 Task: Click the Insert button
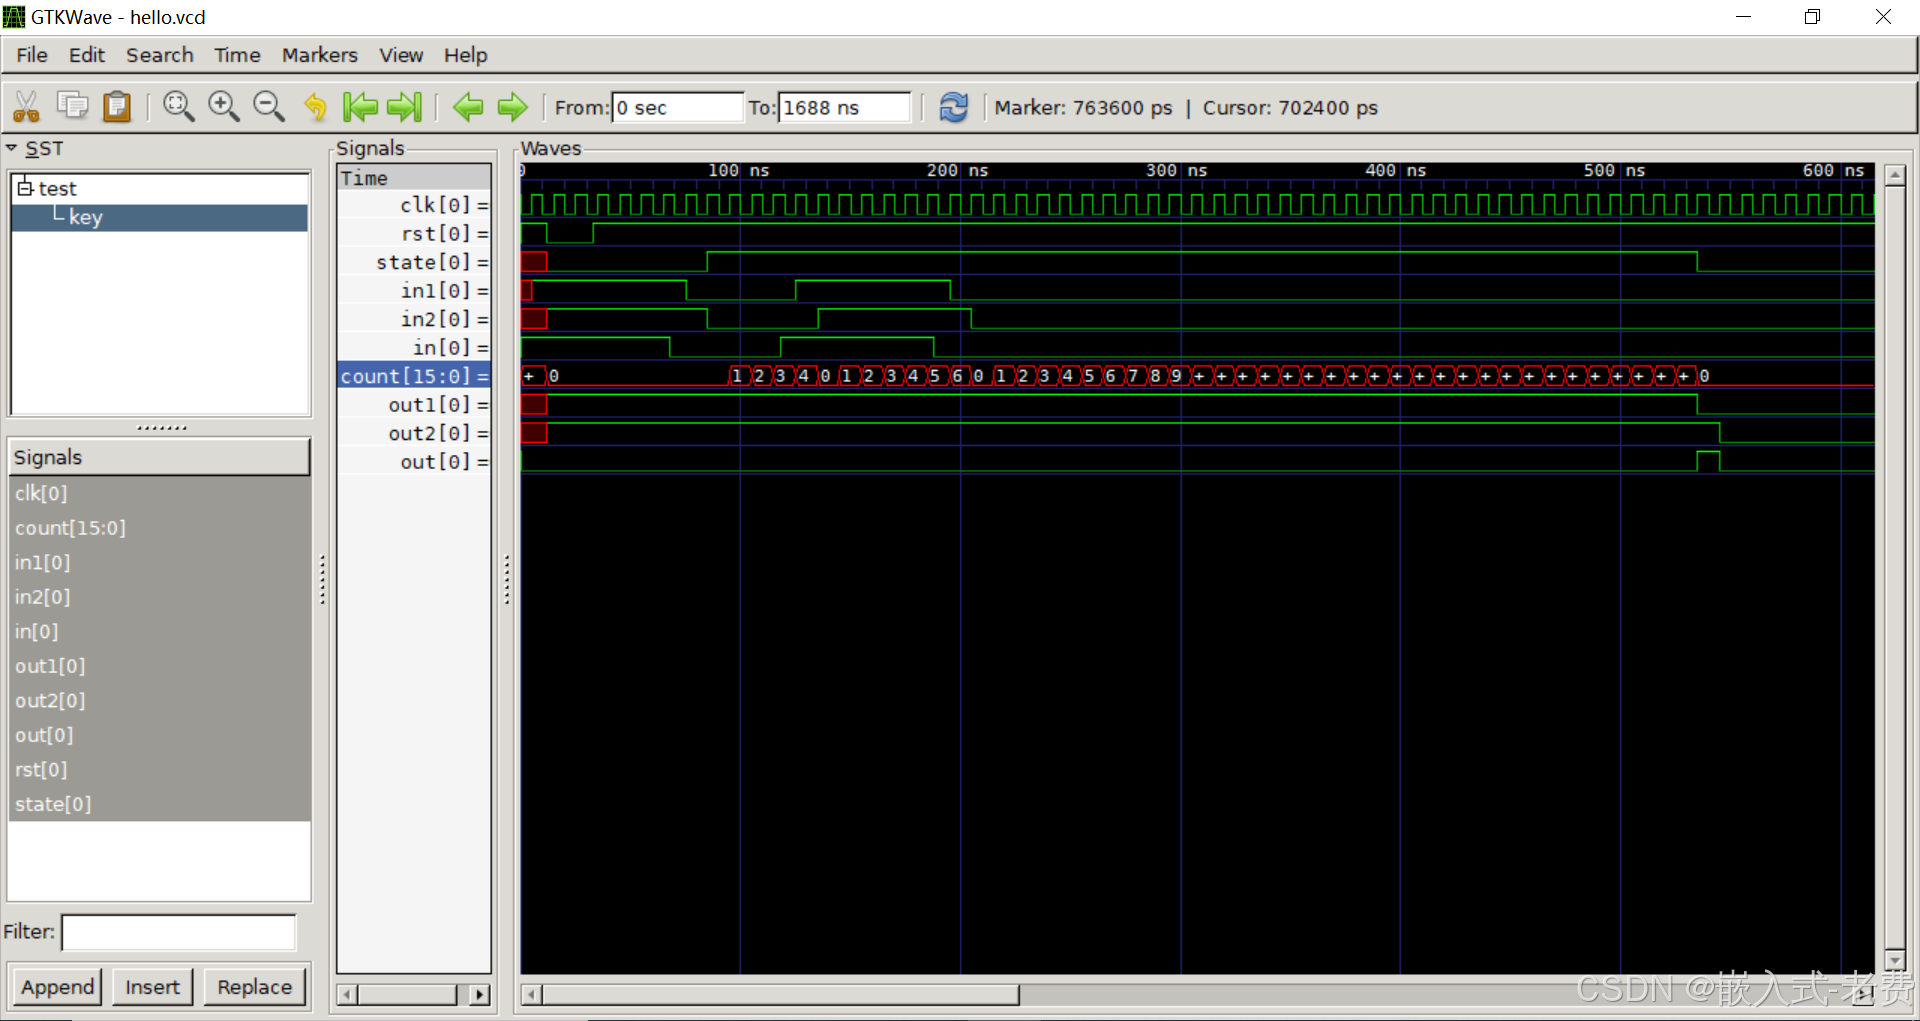pyautogui.click(x=152, y=987)
